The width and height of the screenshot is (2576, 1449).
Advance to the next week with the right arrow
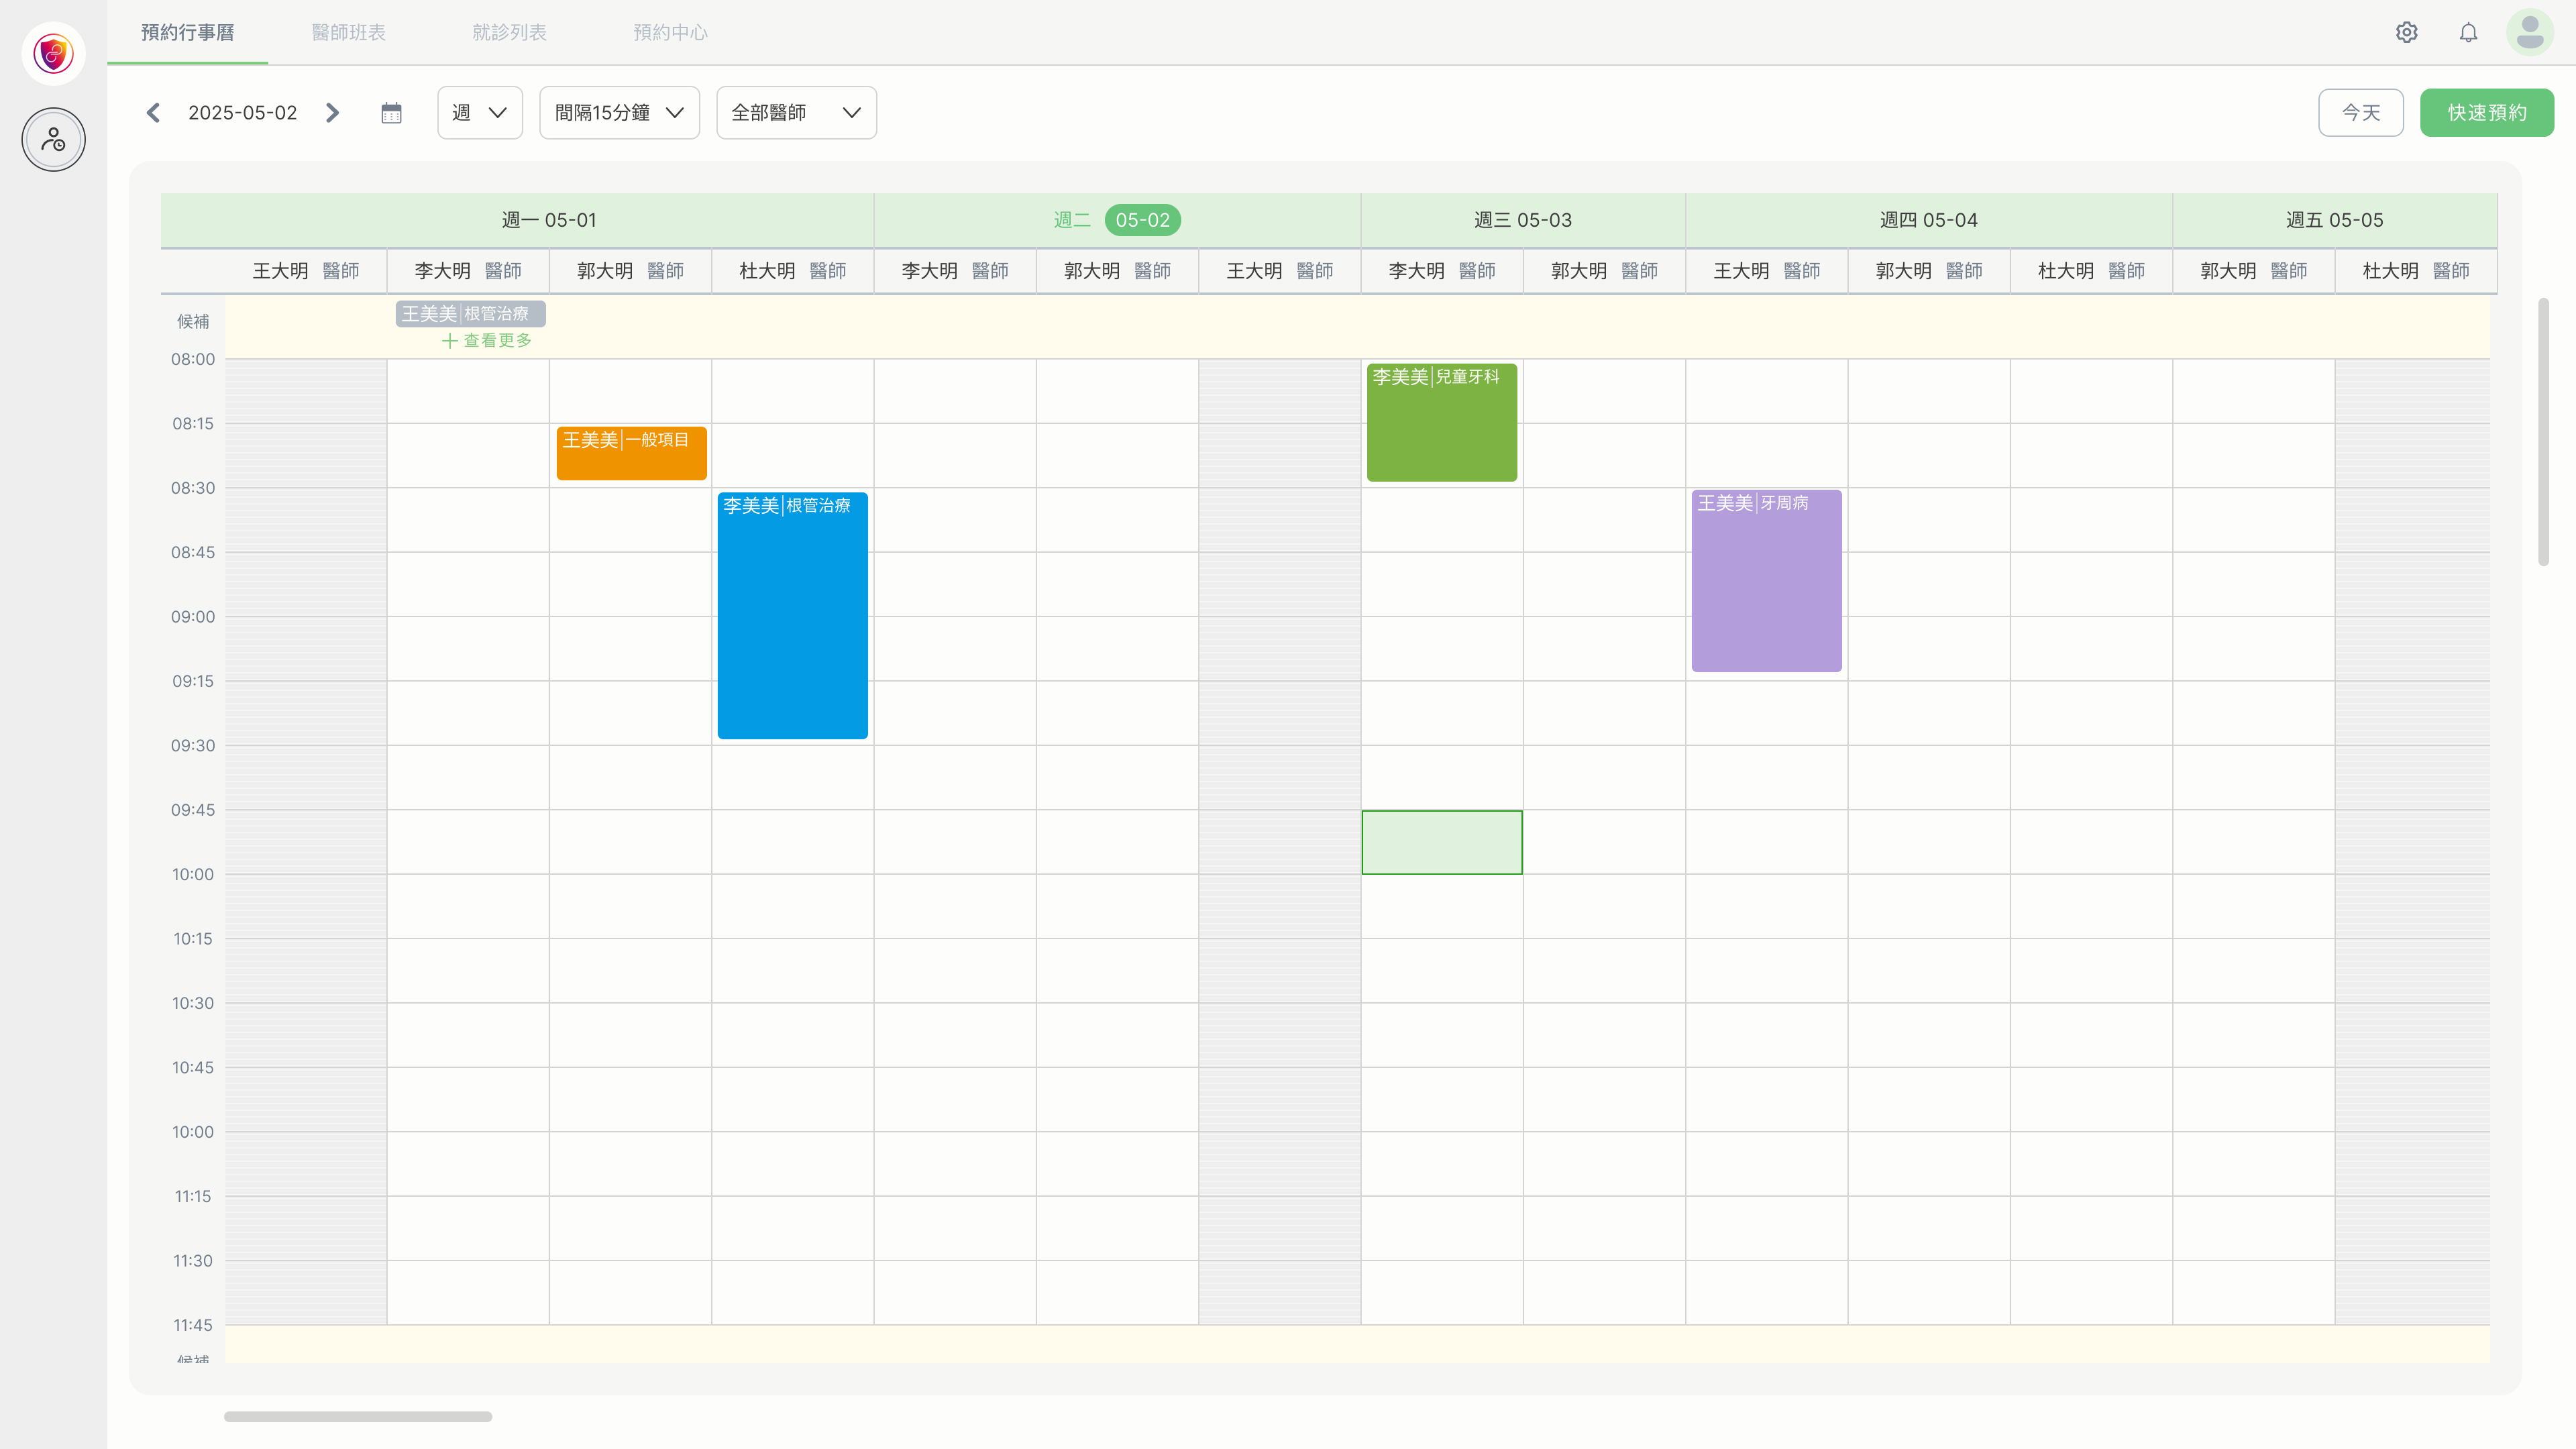pyautogui.click(x=333, y=113)
